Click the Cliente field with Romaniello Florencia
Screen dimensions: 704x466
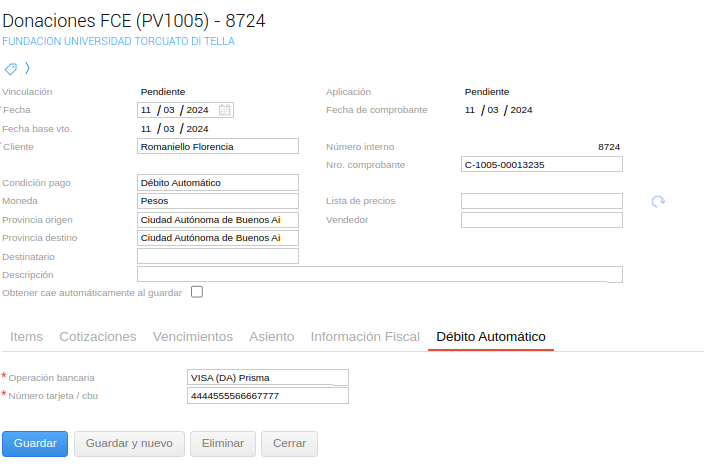click(218, 146)
